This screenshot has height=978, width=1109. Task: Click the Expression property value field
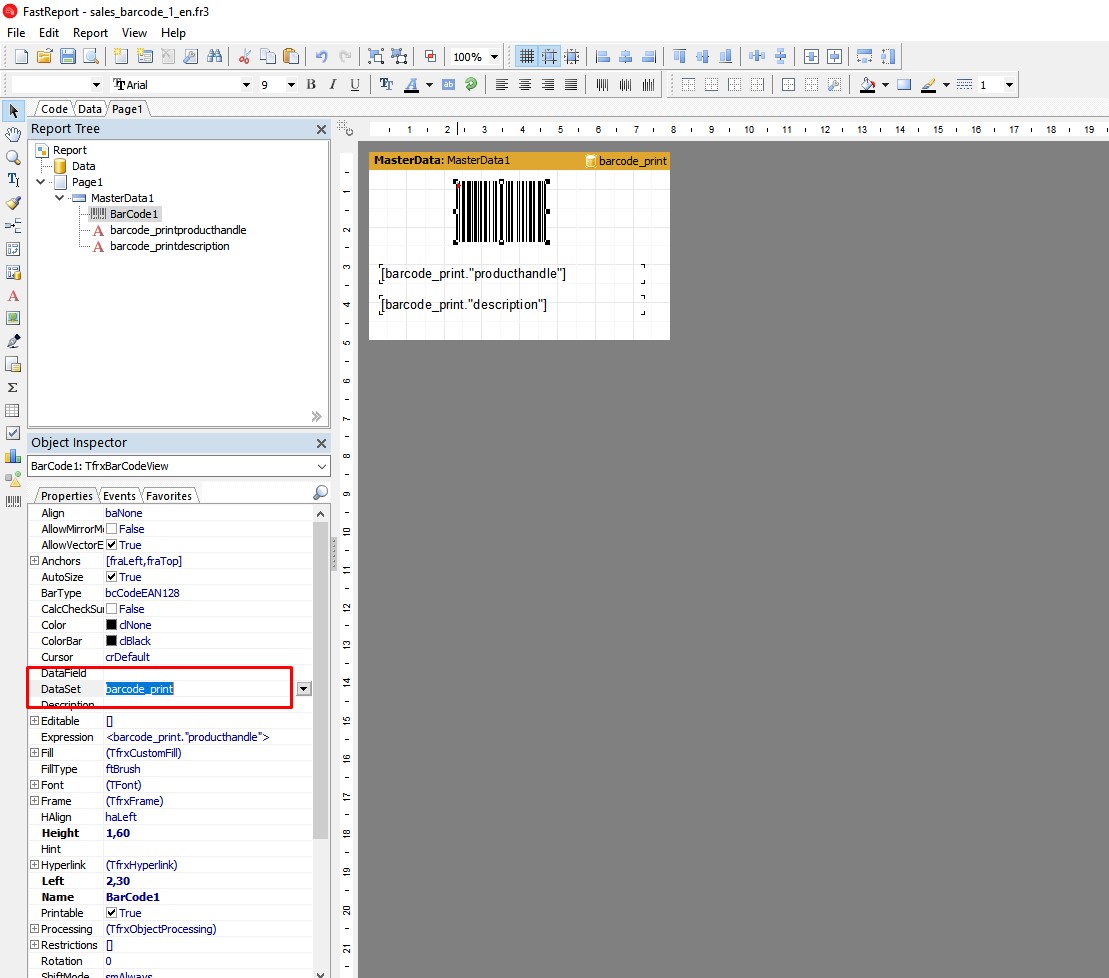pos(208,737)
